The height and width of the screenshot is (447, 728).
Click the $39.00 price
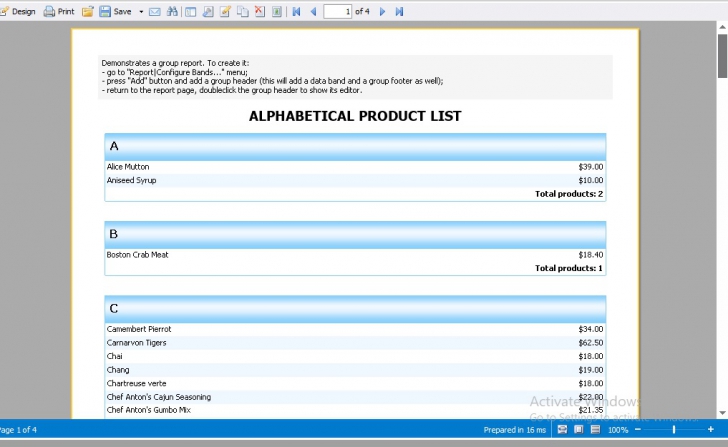click(x=591, y=167)
